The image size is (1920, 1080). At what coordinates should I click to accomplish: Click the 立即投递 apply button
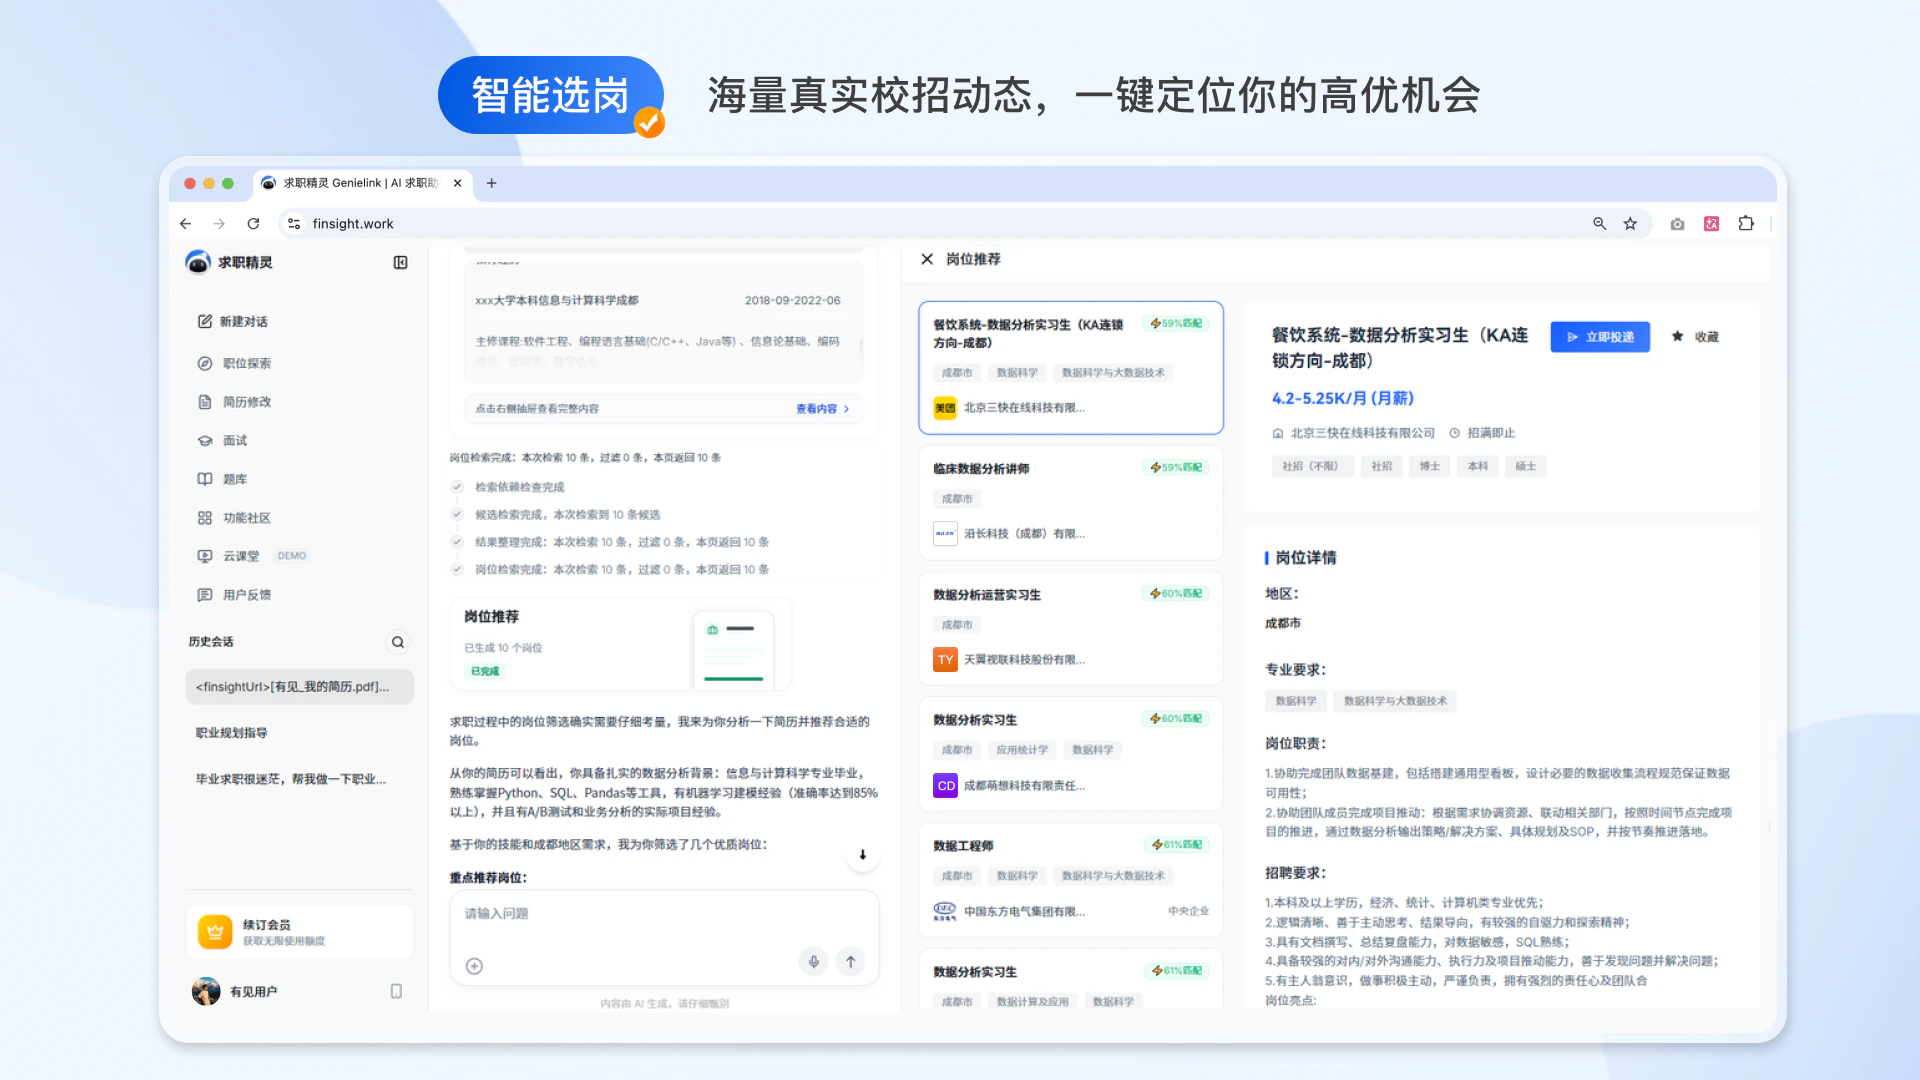pyautogui.click(x=1600, y=337)
